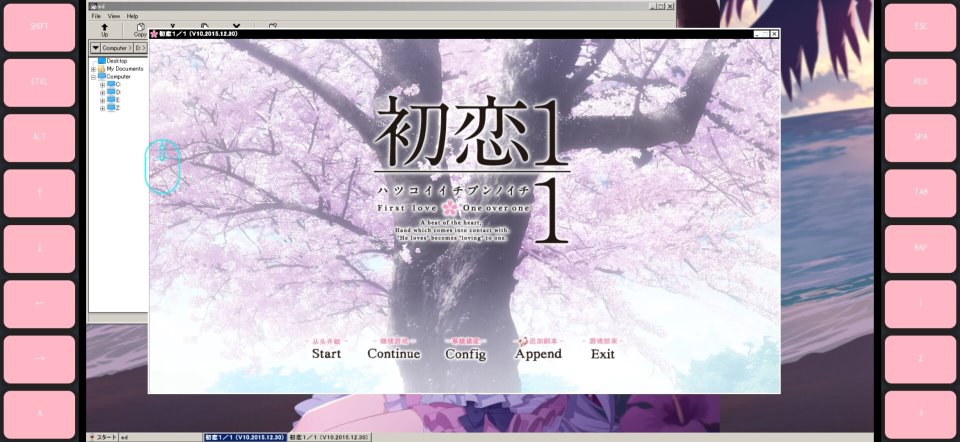Click the Computer icon in the tree
Viewport: 960px width, 442px height.
pos(102,77)
